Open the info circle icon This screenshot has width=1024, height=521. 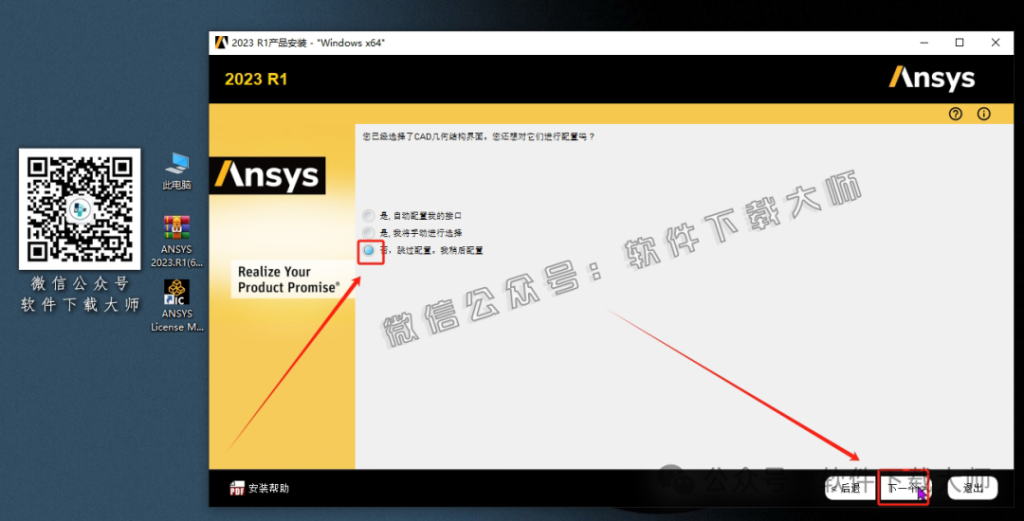[x=984, y=114]
